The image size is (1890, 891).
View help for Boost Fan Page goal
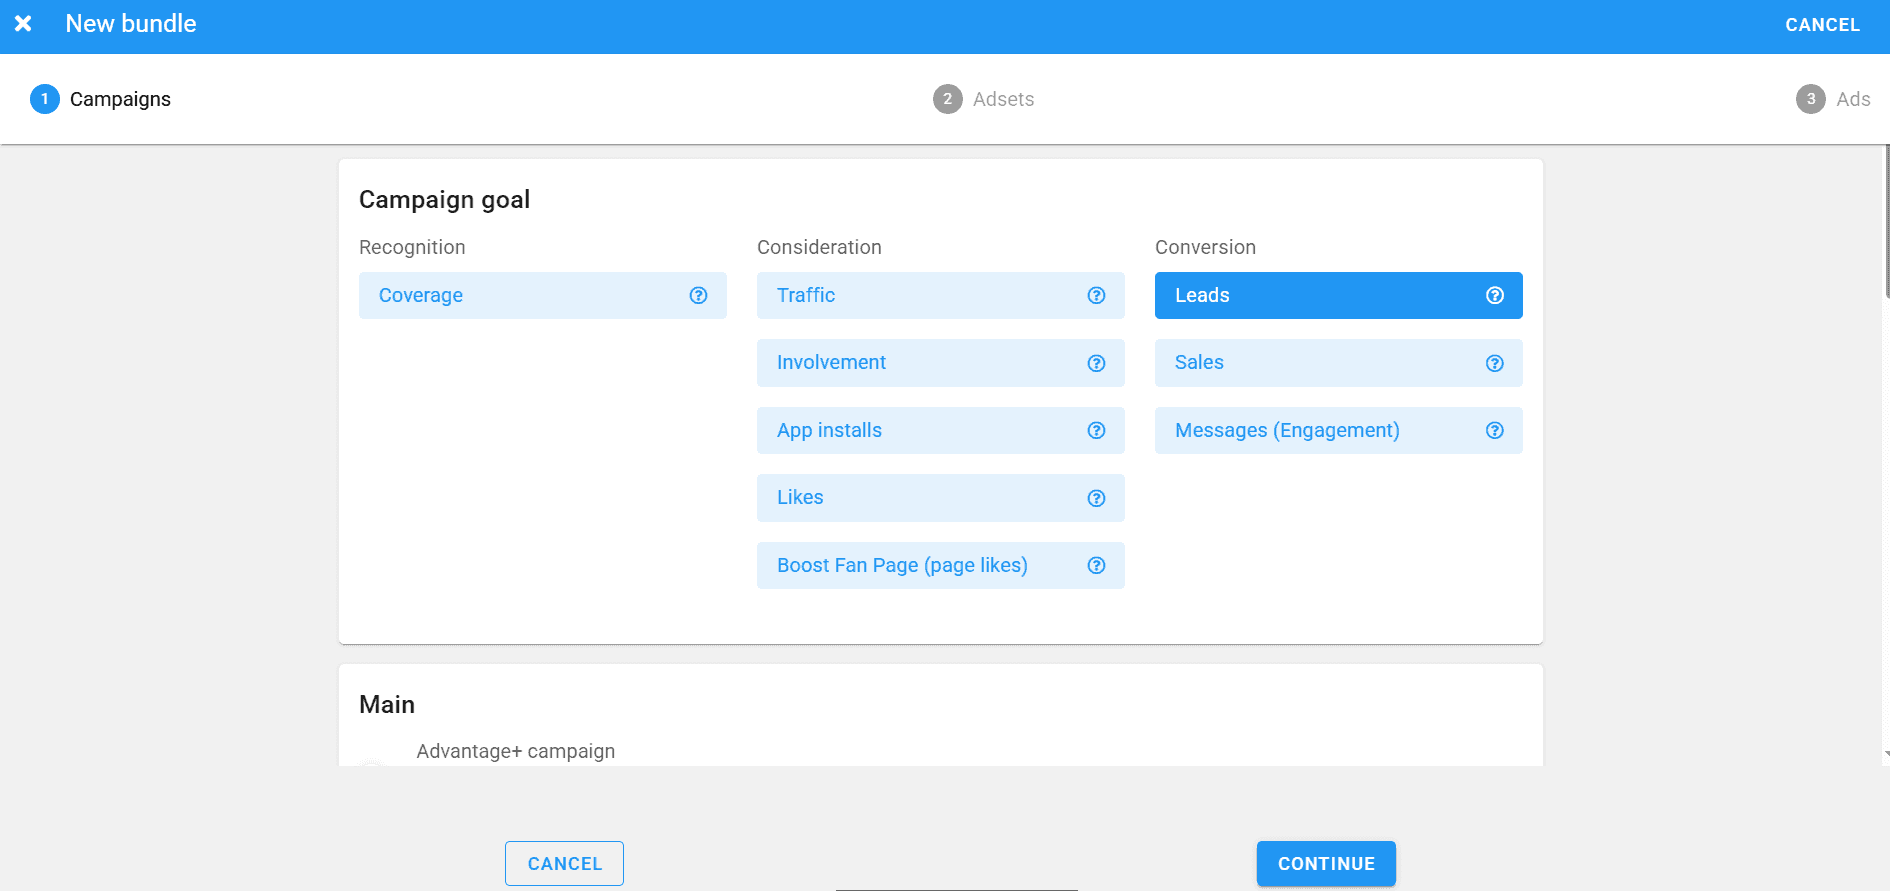click(x=1096, y=565)
